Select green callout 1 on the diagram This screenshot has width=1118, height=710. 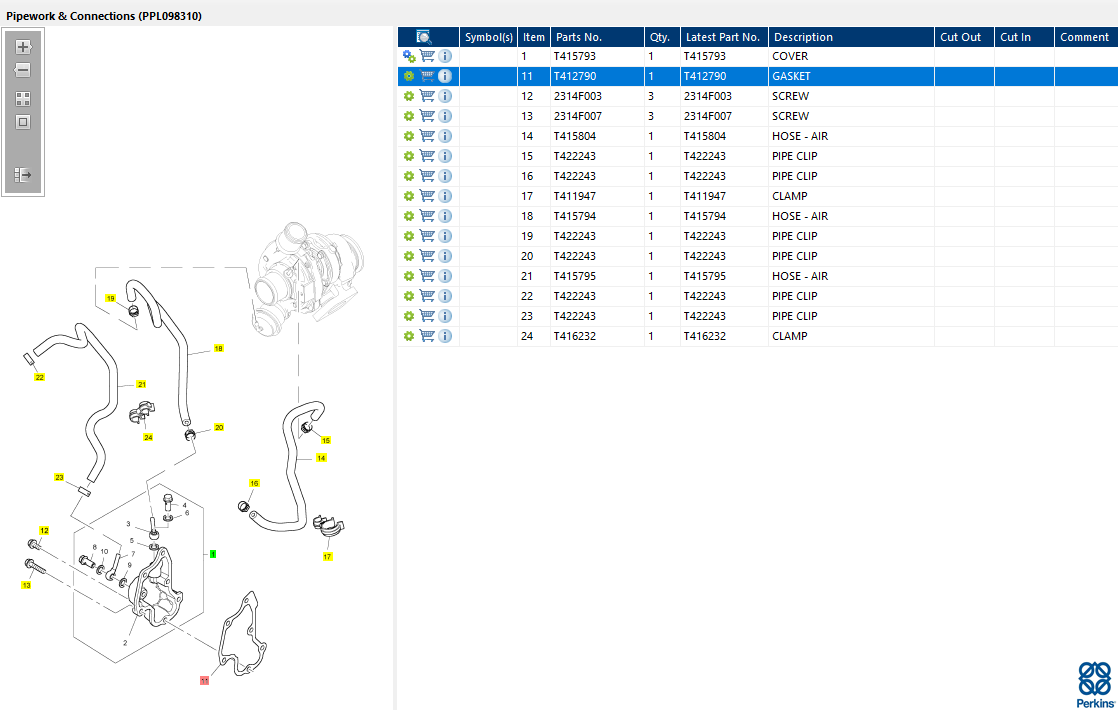pos(212,554)
